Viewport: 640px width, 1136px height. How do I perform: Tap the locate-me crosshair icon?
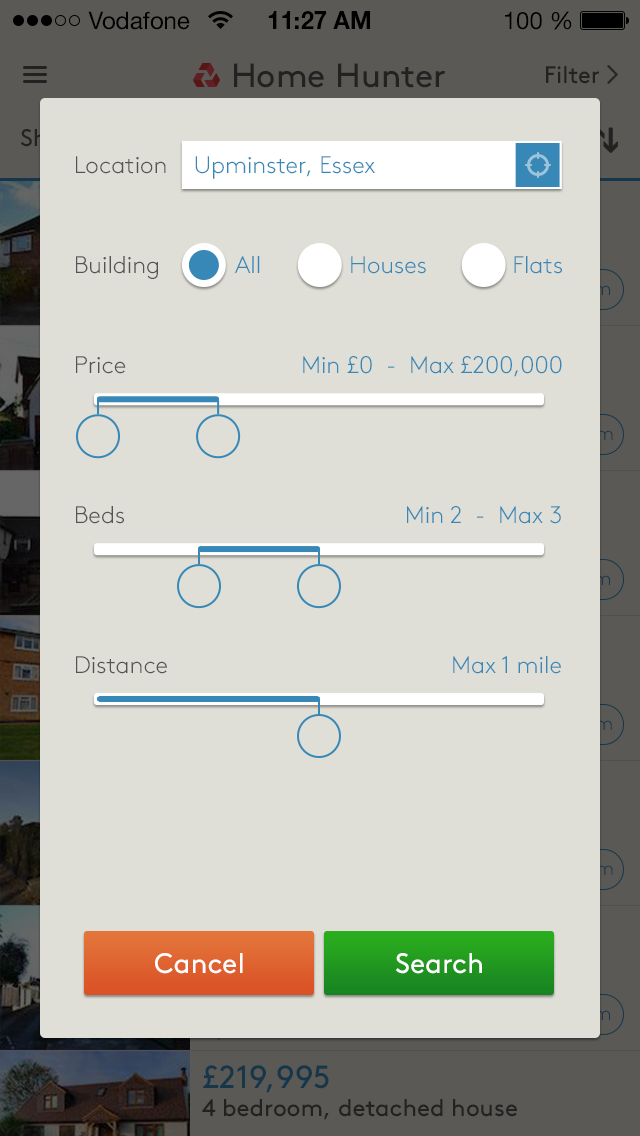click(x=538, y=165)
